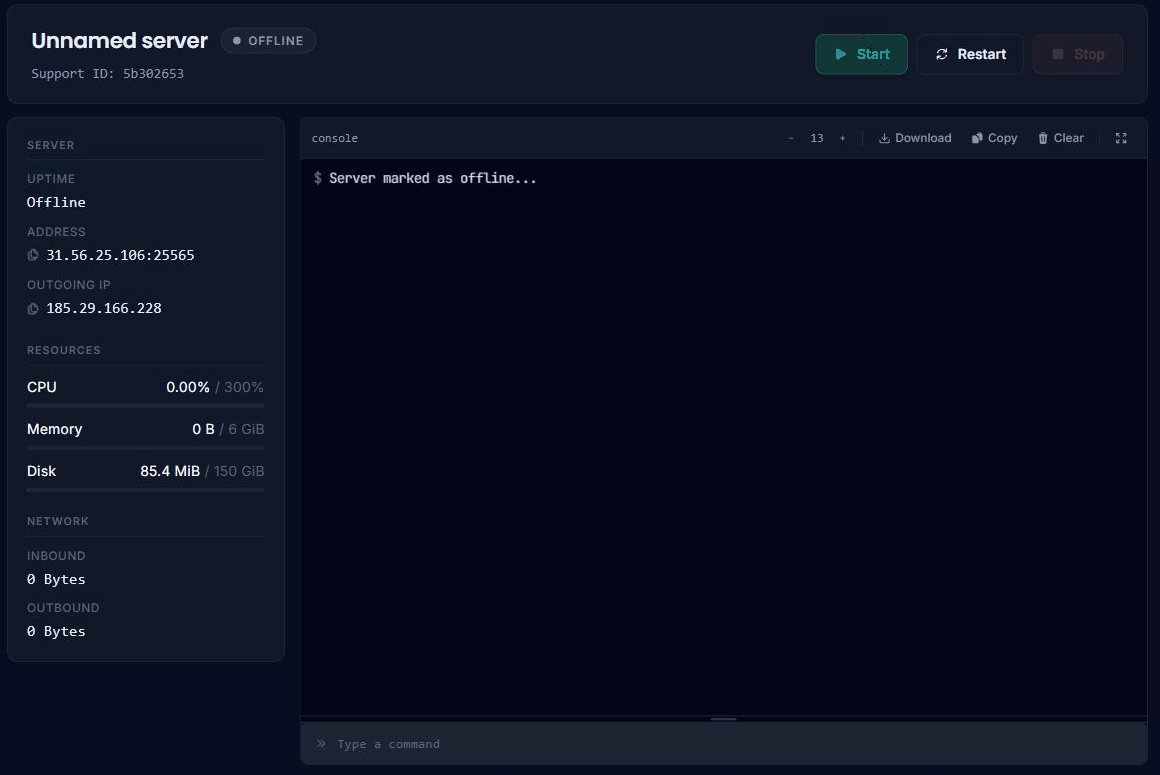Image resolution: width=1160 pixels, height=775 pixels.
Task: Decrease console font size with minus
Action: pos(791,138)
